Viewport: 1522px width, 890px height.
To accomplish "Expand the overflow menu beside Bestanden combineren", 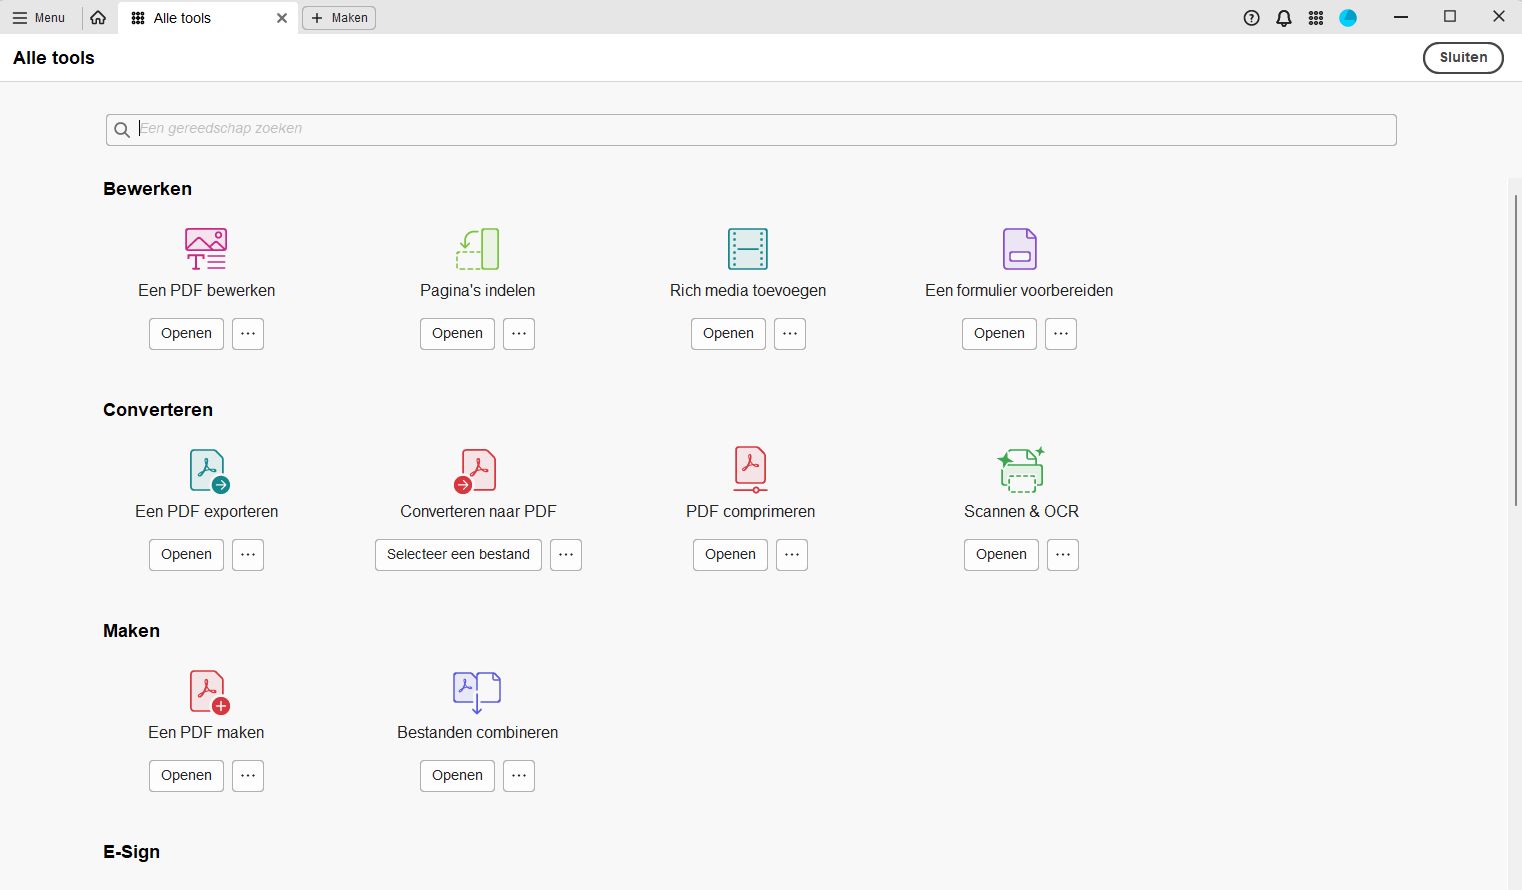I will 519,775.
